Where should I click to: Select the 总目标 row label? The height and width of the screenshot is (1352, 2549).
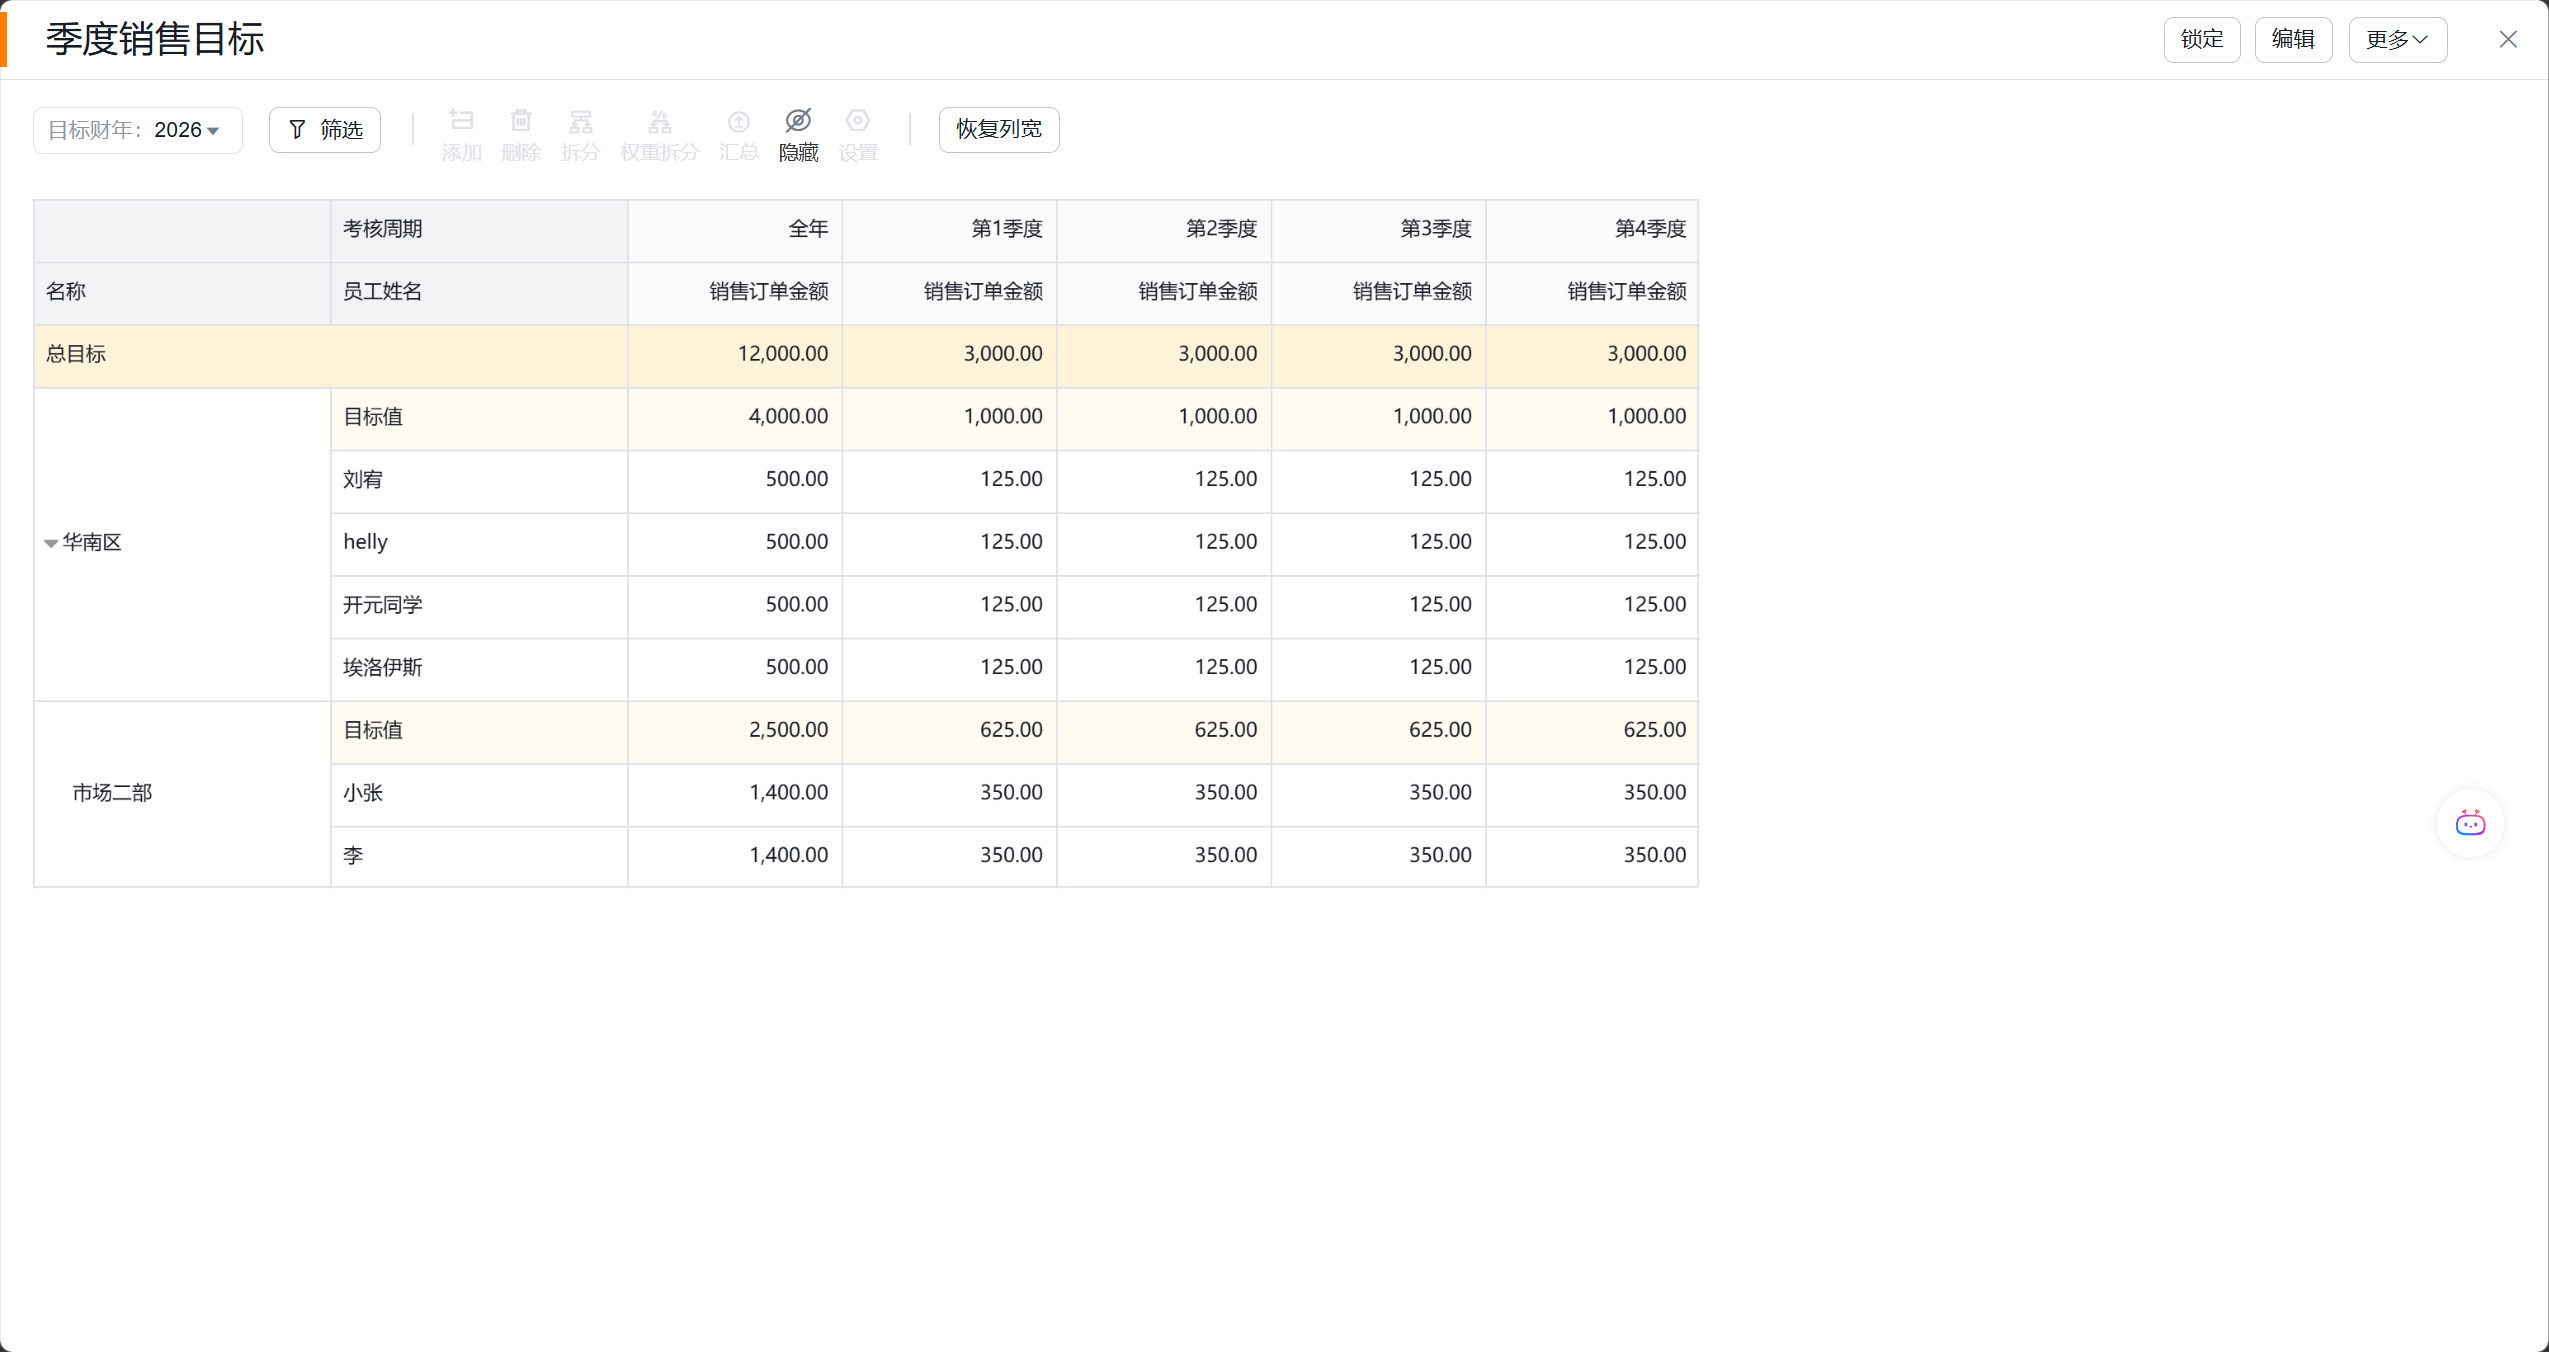76,354
